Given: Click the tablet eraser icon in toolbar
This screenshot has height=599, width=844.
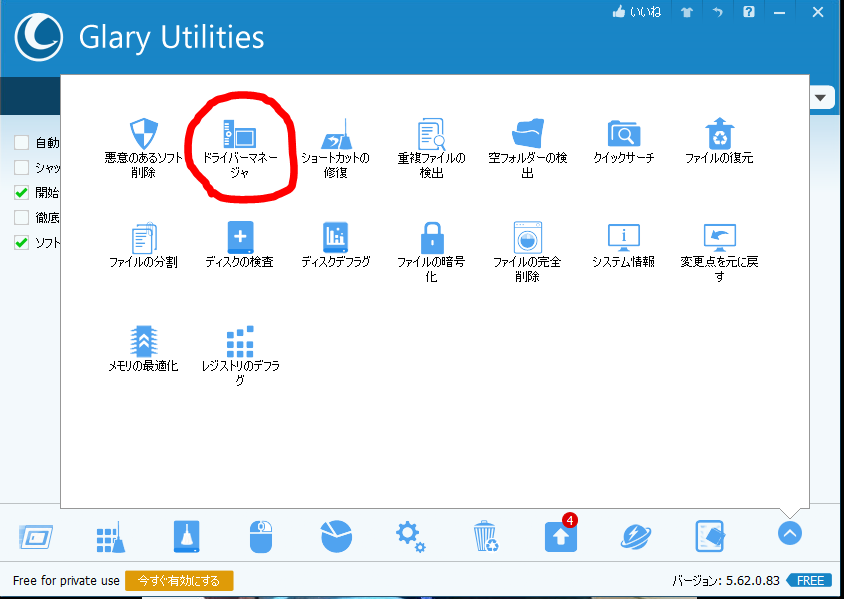Looking at the screenshot, I should 710,536.
